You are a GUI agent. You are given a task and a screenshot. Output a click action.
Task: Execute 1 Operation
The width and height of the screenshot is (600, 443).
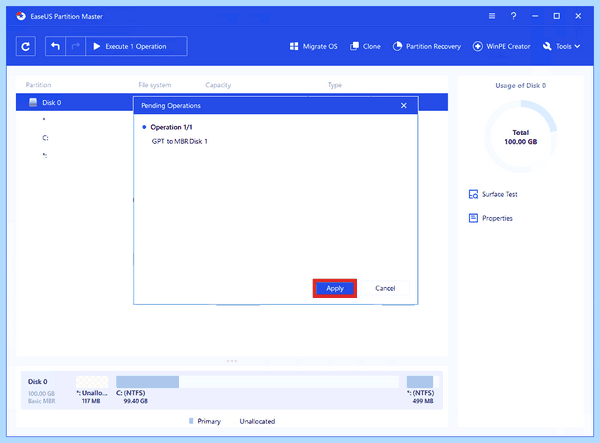click(x=136, y=46)
